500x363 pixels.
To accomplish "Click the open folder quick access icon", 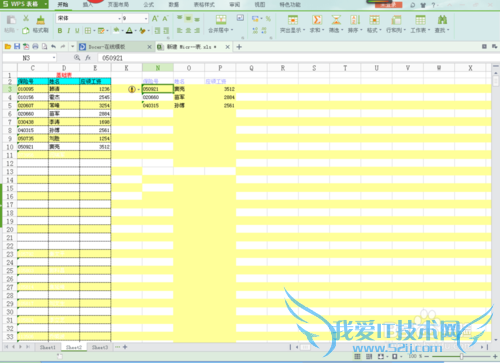I will pyautogui.click(x=8, y=47).
